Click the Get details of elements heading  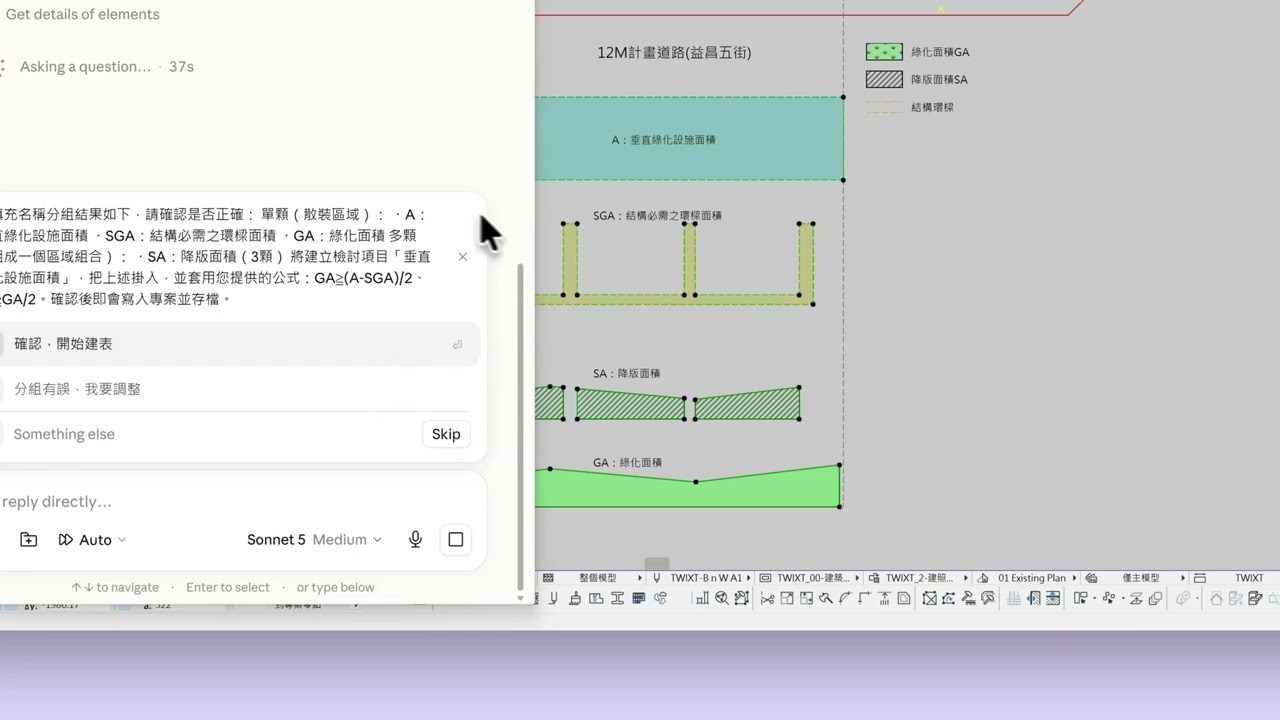tap(82, 14)
